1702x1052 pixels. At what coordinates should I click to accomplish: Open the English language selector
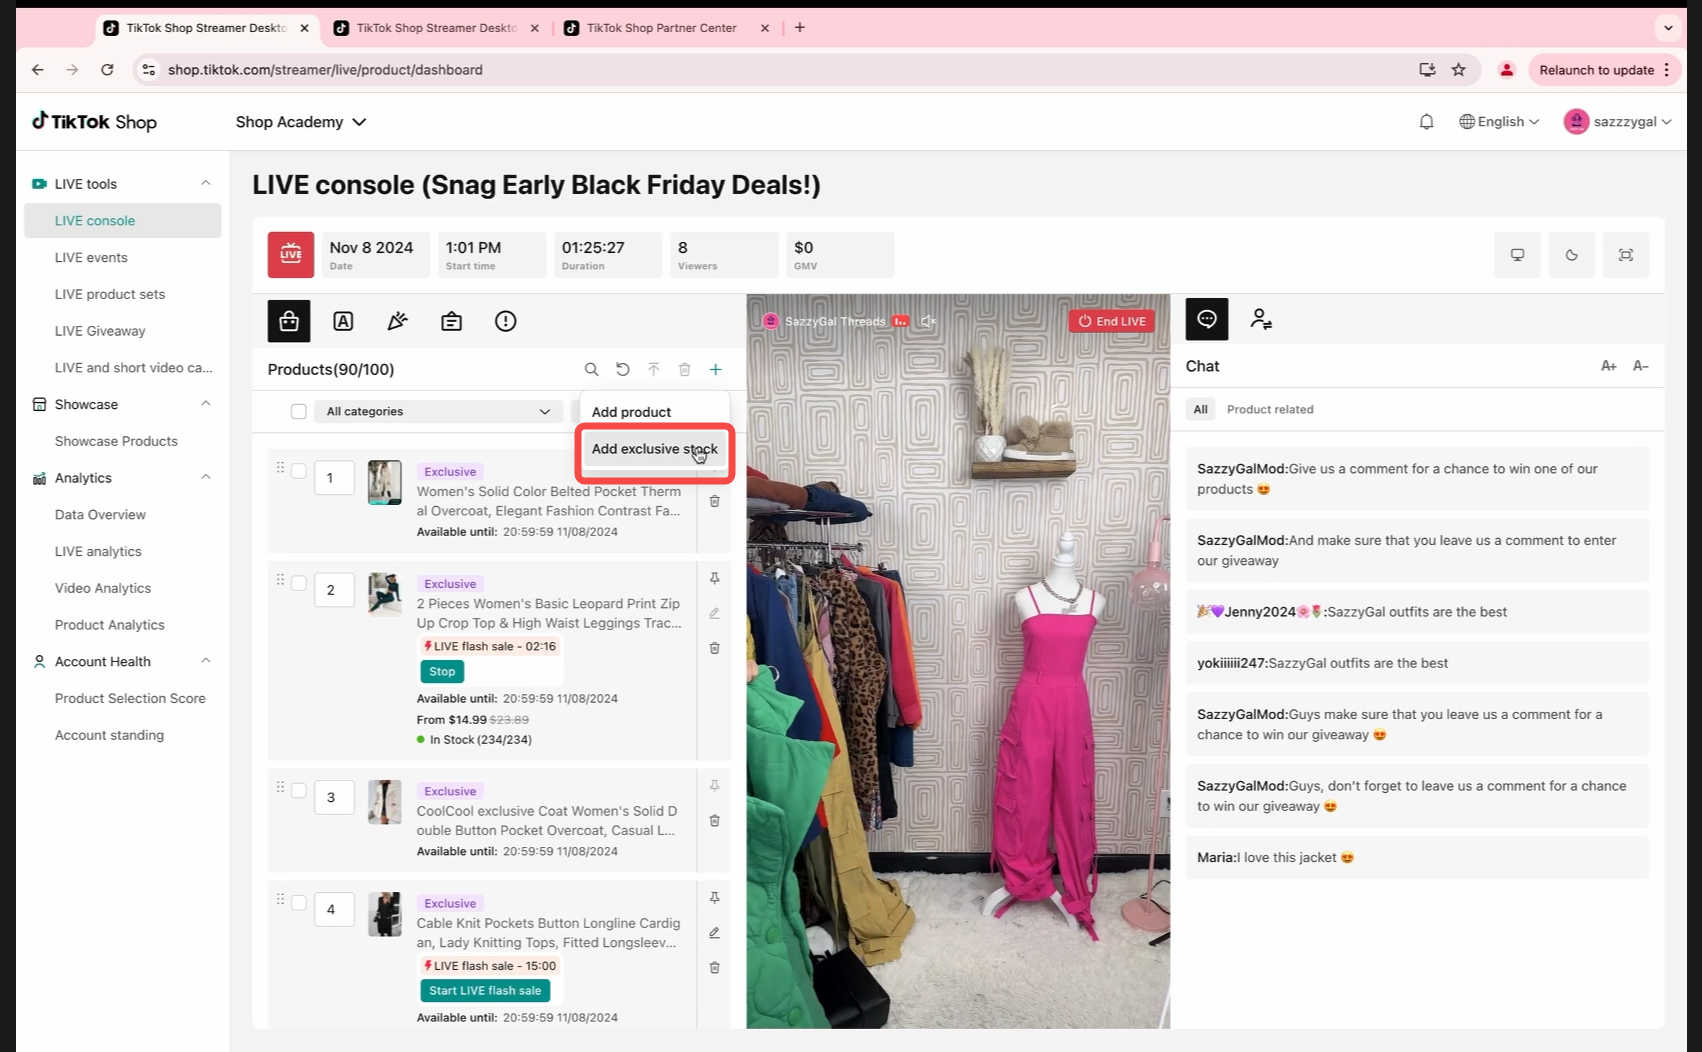(x=1499, y=122)
